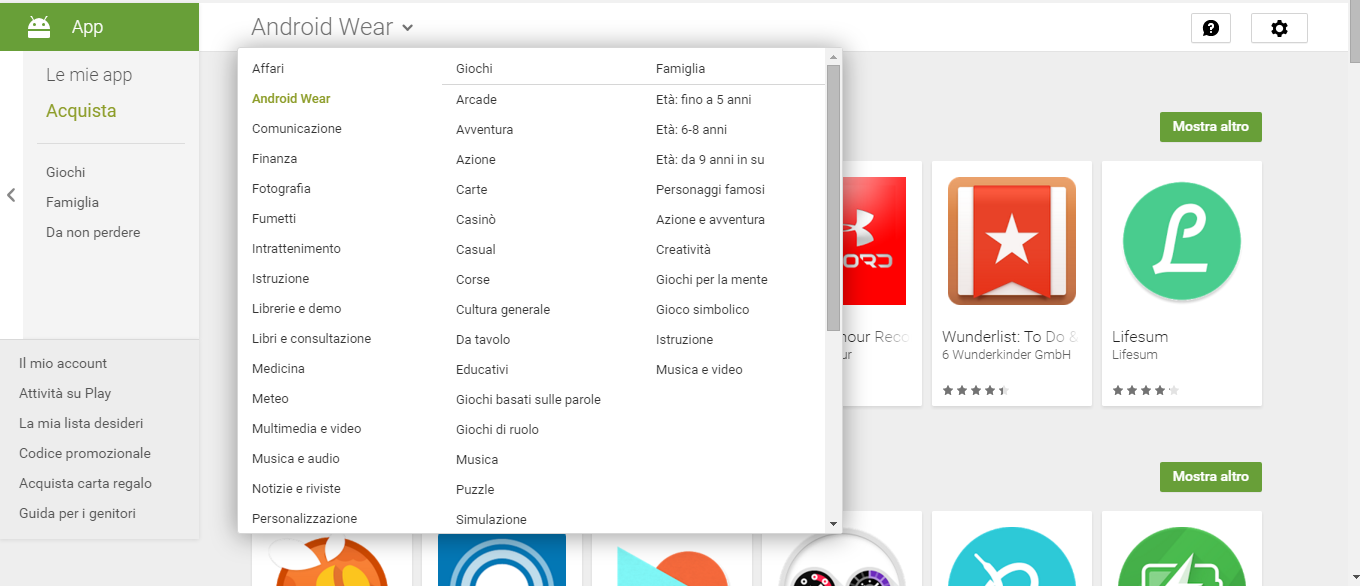Open the settings gear button
This screenshot has width=1360, height=586.
(1279, 28)
